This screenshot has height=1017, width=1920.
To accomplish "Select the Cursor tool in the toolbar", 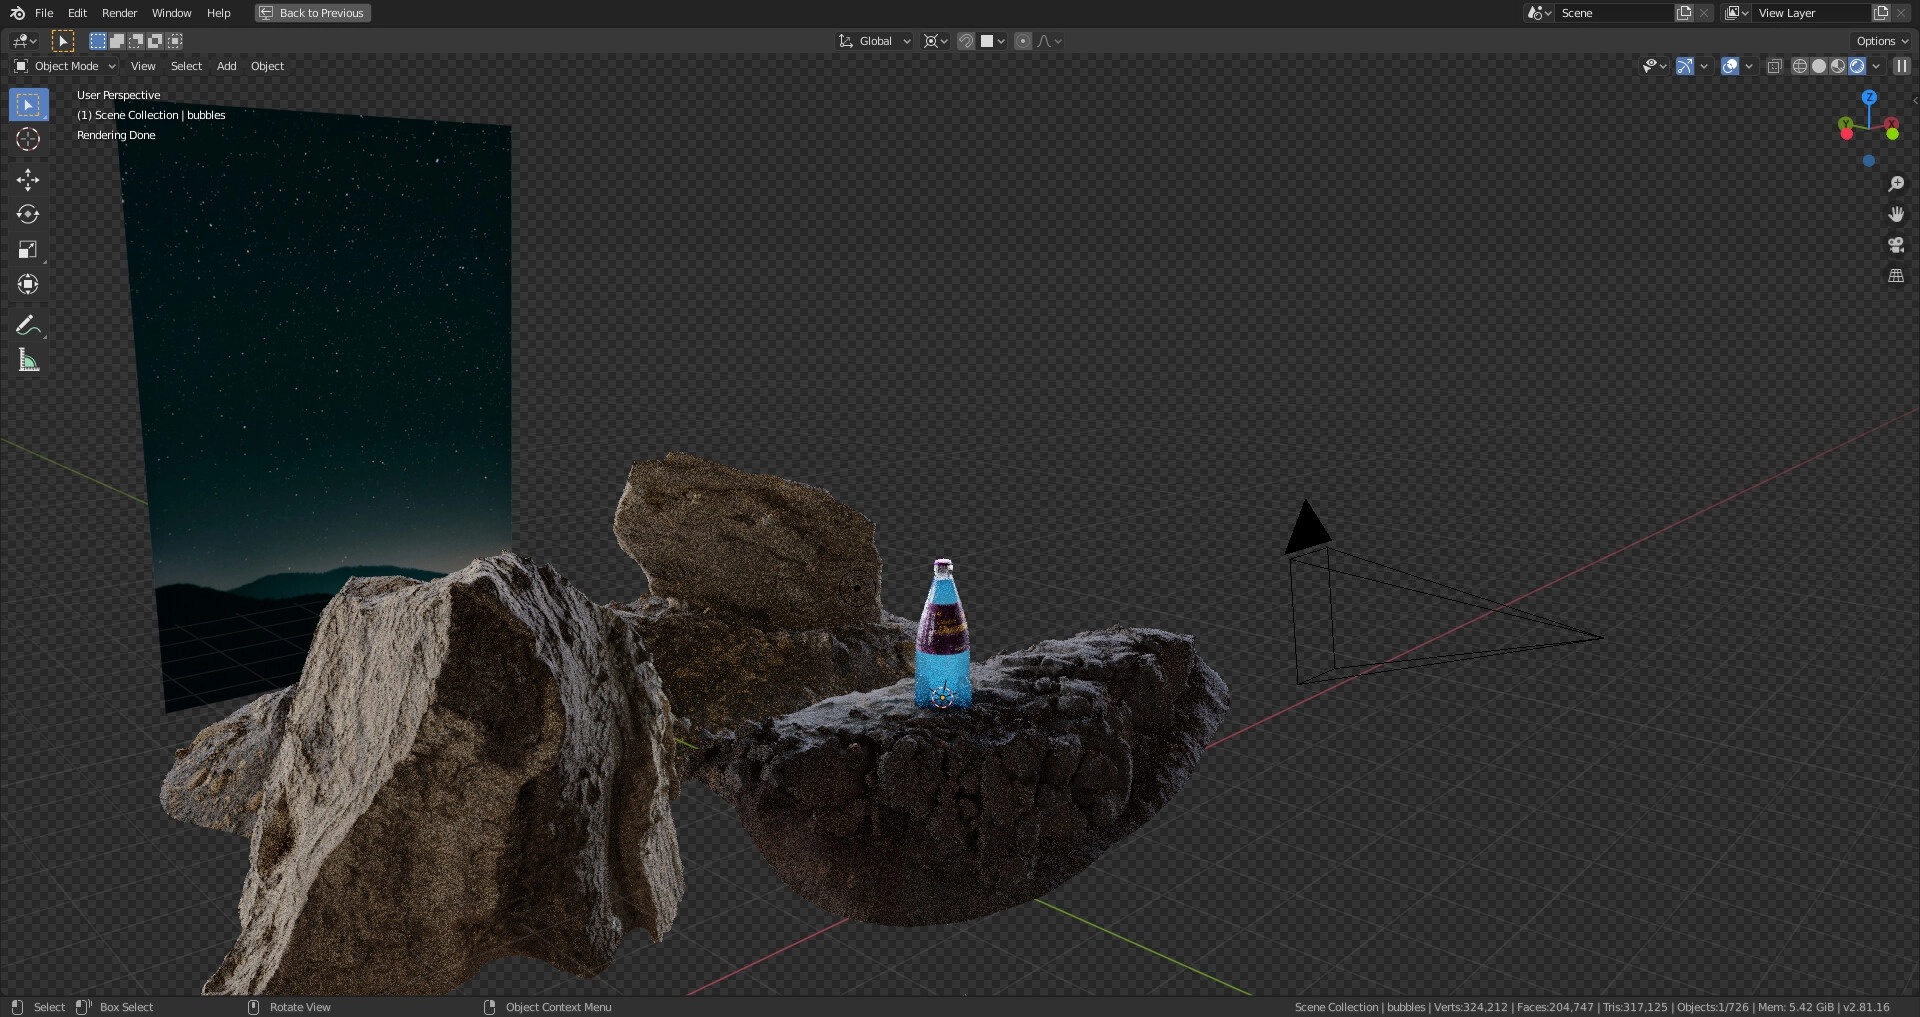I will click(x=28, y=140).
